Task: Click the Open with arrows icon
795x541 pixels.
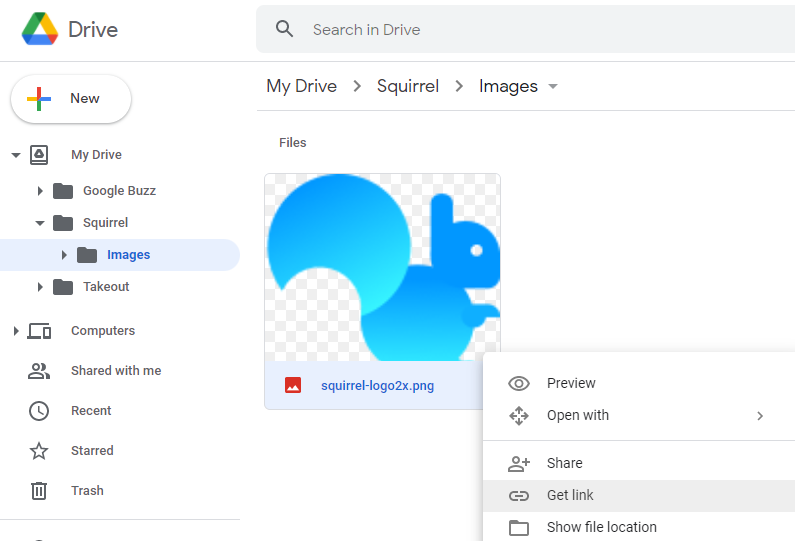Action: click(x=519, y=415)
